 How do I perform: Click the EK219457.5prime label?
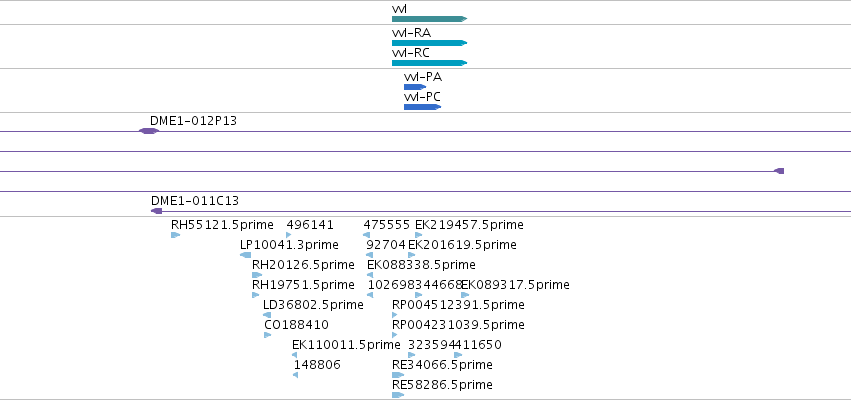469,225
